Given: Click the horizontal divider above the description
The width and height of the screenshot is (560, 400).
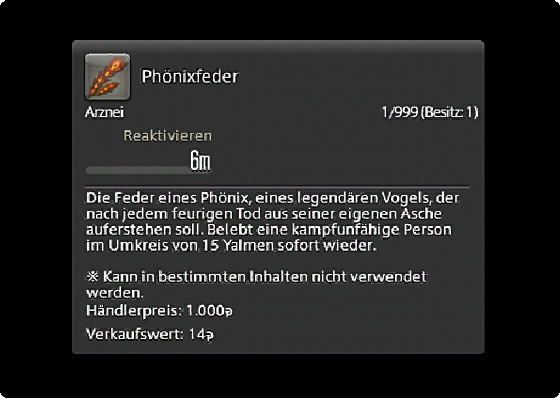Looking at the screenshot, I should [x=278, y=186].
